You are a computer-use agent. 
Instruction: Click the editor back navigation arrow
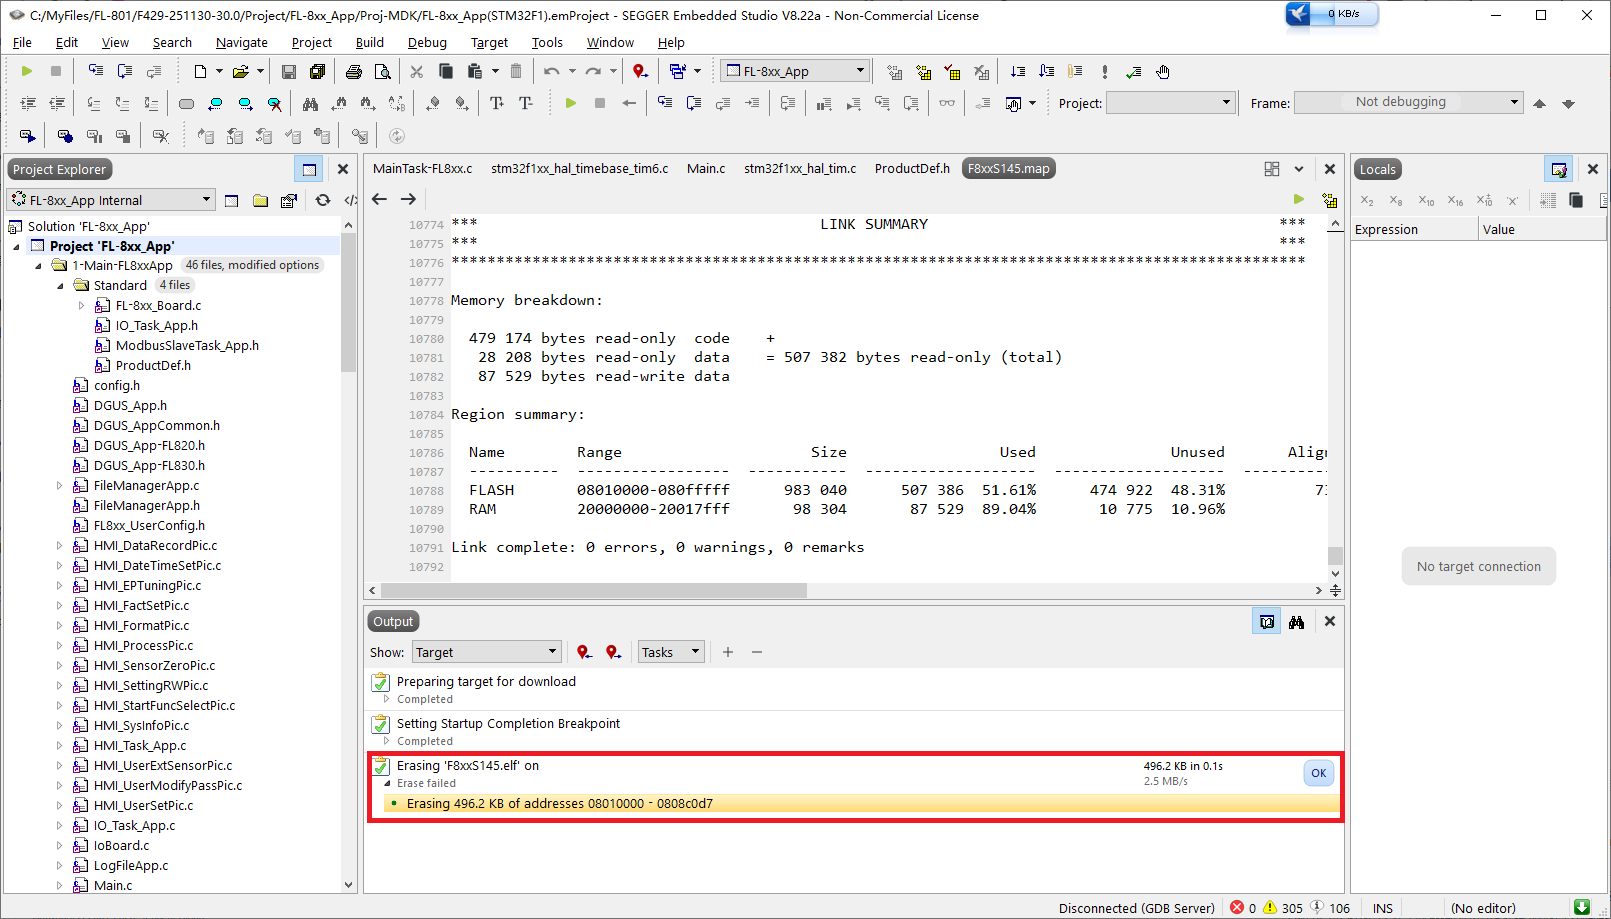point(380,199)
